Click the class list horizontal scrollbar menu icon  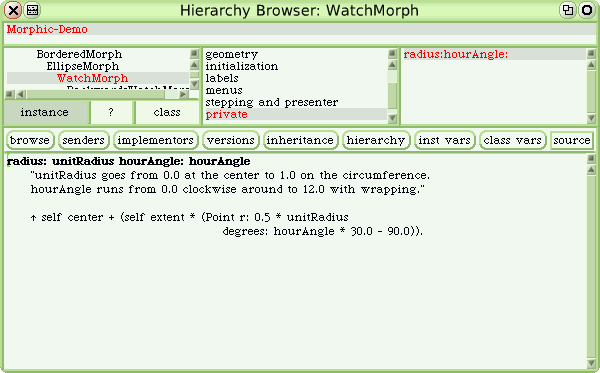10,94
